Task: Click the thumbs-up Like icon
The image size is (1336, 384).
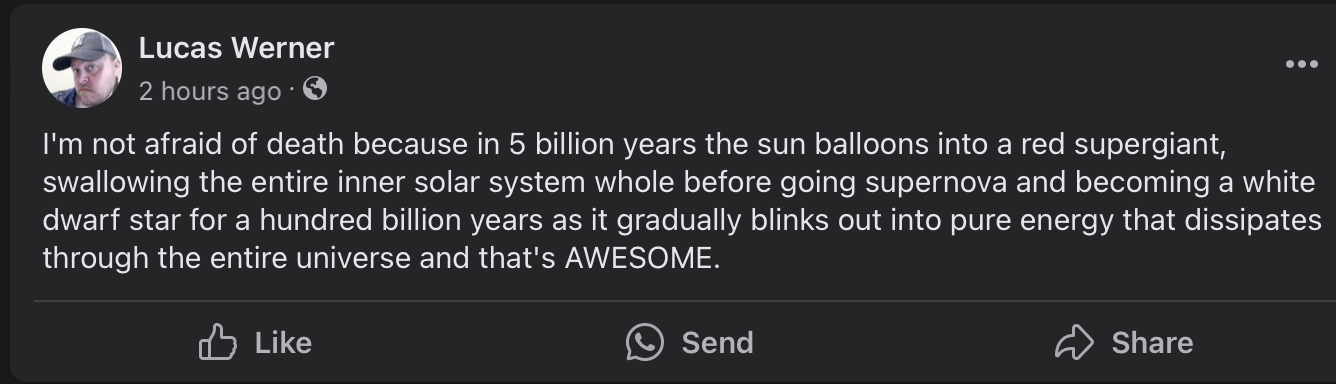Action: pyautogui.click(x=218, y=343)
